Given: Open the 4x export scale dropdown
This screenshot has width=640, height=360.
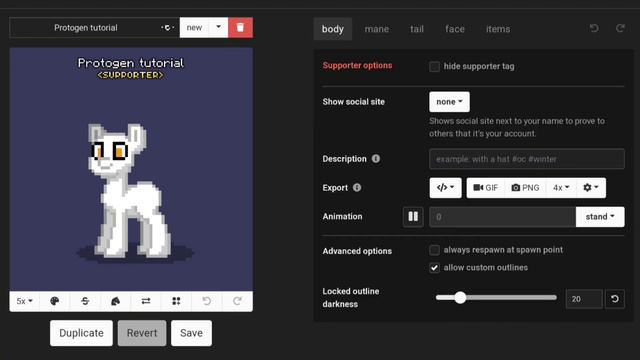Looking at the screenshot, I should [x=561, y=188].
